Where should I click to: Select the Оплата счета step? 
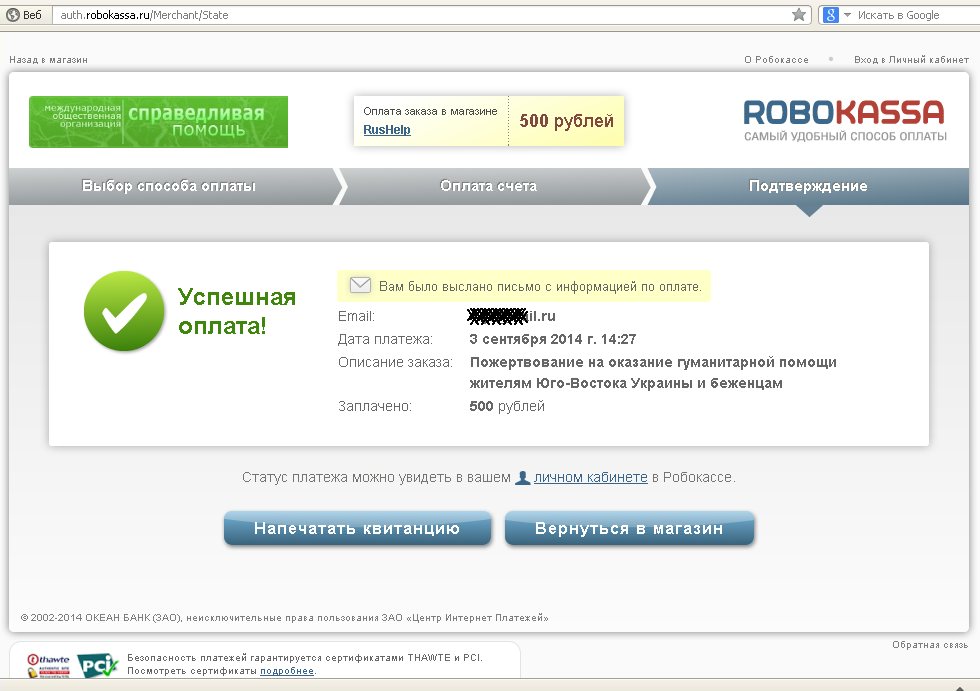tap(489, 186)
